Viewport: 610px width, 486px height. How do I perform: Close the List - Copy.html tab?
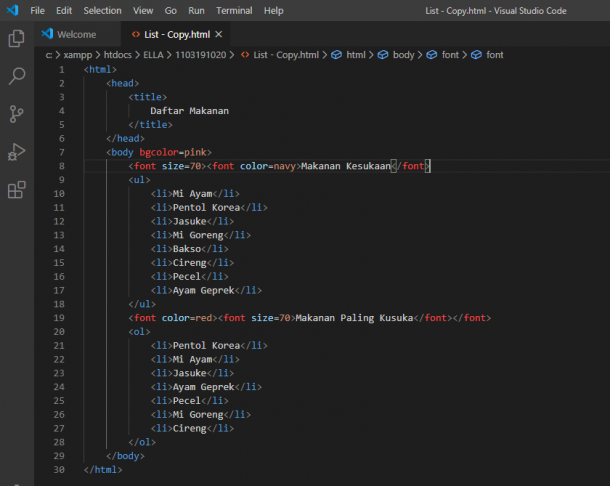[219, 34]
